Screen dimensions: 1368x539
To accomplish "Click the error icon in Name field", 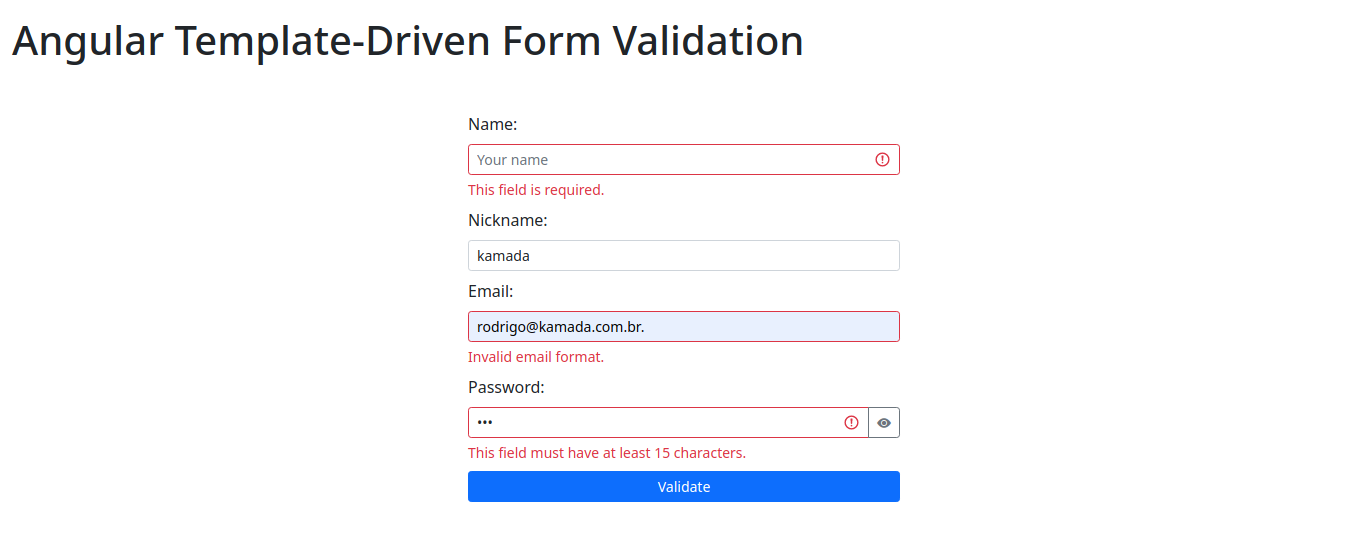I will [x=882, y=160].
